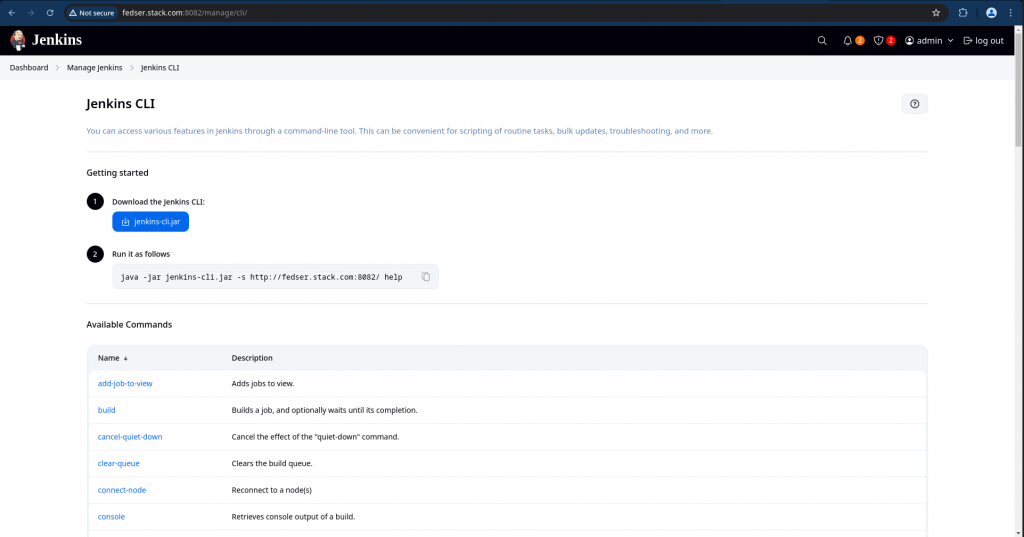Image resolution: width=1024 pixels, height=537 pixels.
Task: Click the Jenkins logo in header
Action: point(46,40)
